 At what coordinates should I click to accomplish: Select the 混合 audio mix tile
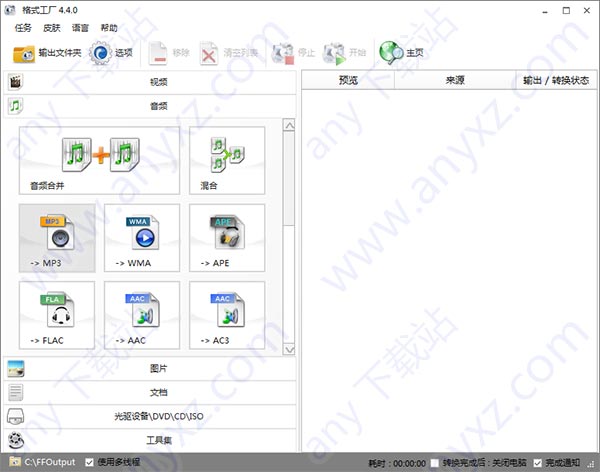227,160
